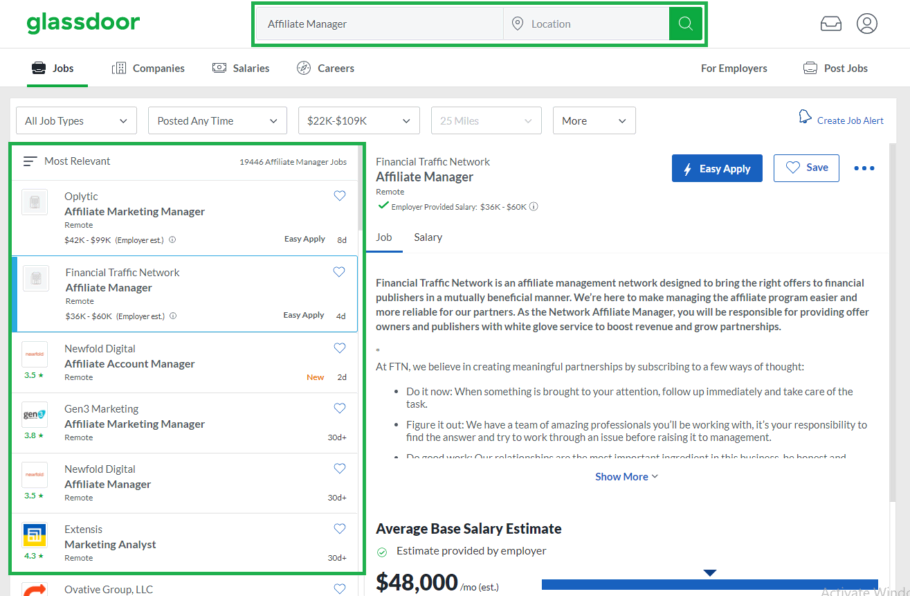
Task: Expand job description with Show More
Action: 626,476
